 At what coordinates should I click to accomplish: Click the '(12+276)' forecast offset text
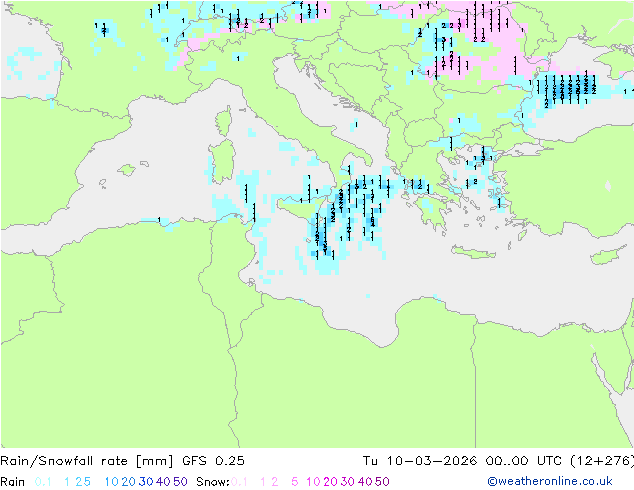(602, 460)
